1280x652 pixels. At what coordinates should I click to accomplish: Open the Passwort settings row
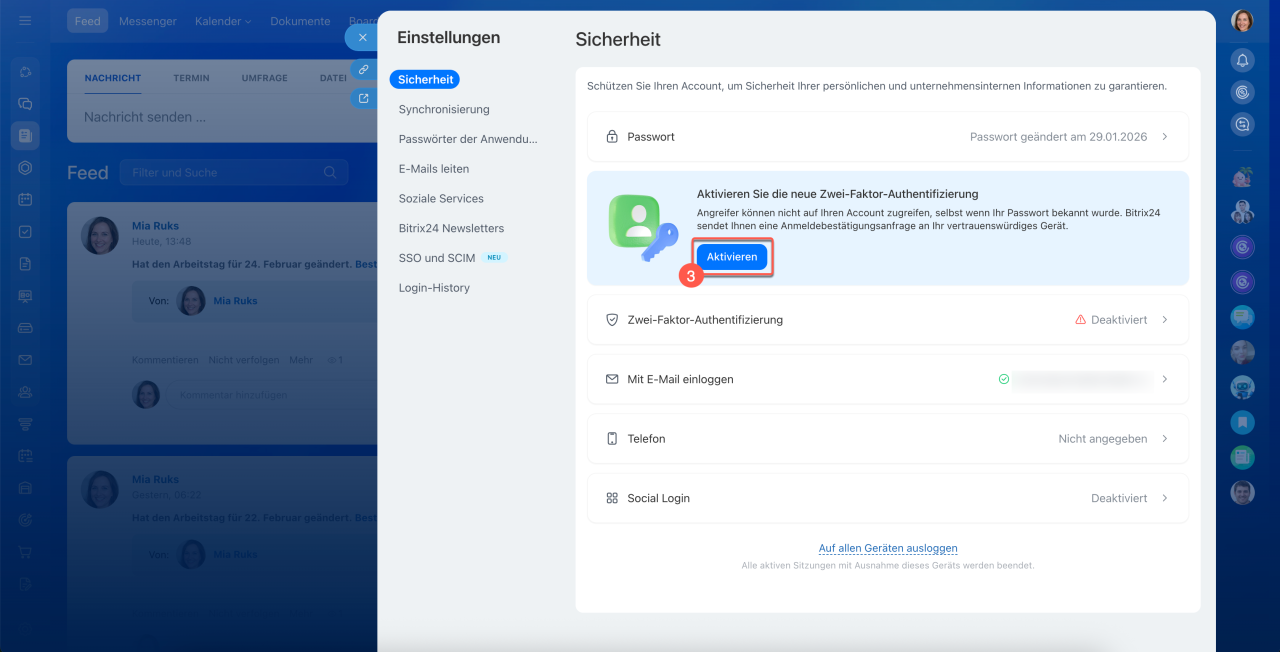[x=887, y=137]
